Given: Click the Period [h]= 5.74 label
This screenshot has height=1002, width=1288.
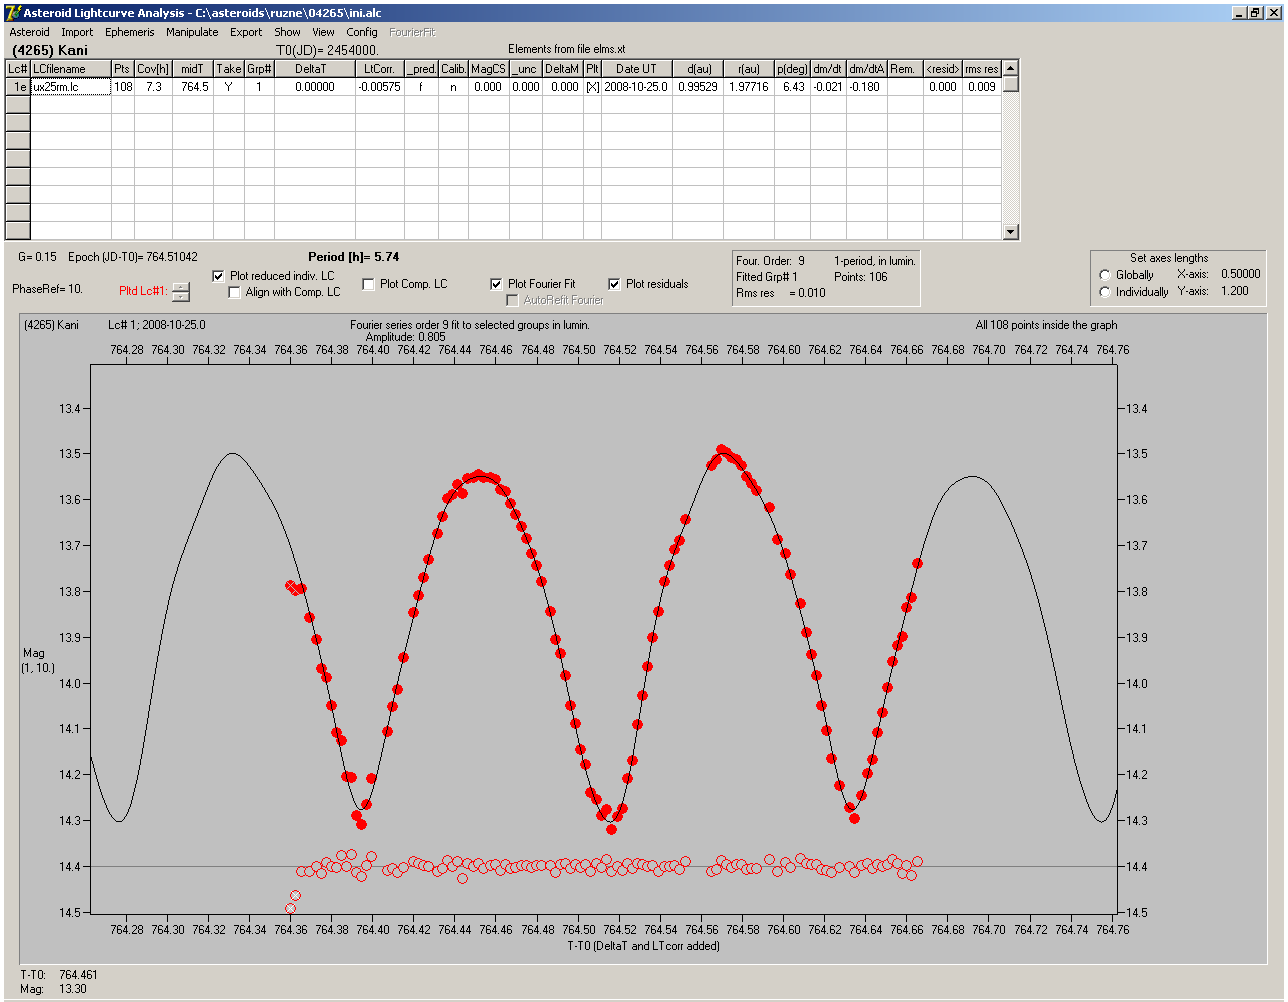Looking at the screenshot, I should (x=354, y=257).
